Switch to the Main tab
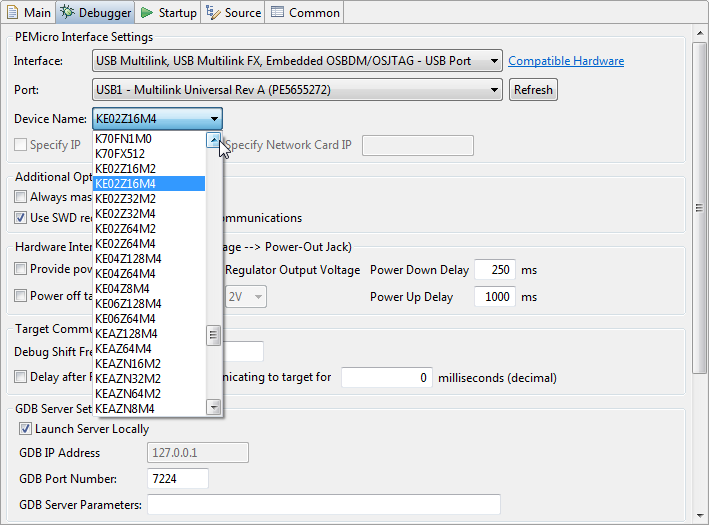The width and height of the screenshot is (709, 525). point(28,12)
